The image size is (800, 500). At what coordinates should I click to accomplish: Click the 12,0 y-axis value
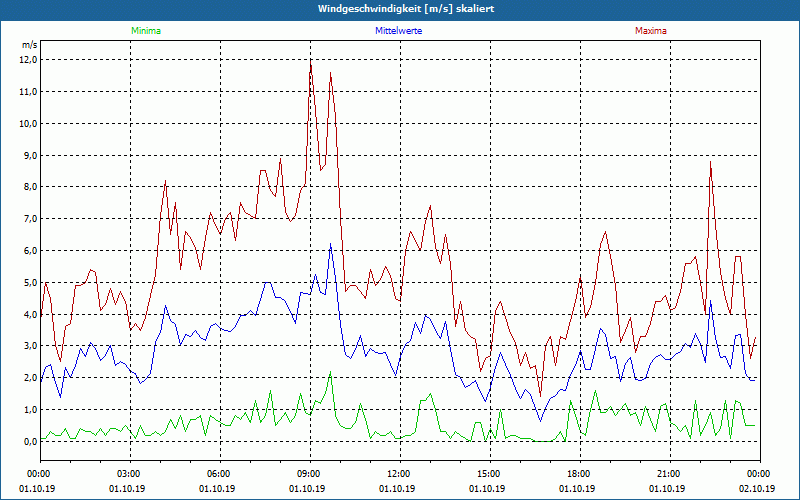point(29,60)
